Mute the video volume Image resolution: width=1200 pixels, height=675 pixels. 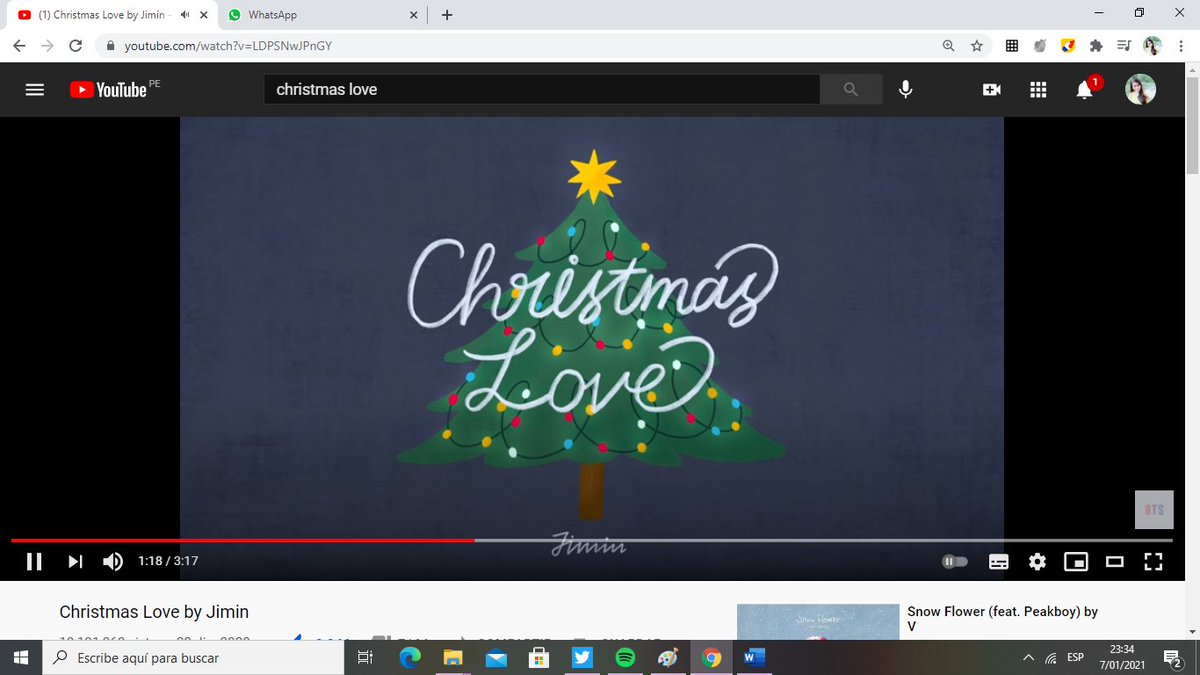113,561
